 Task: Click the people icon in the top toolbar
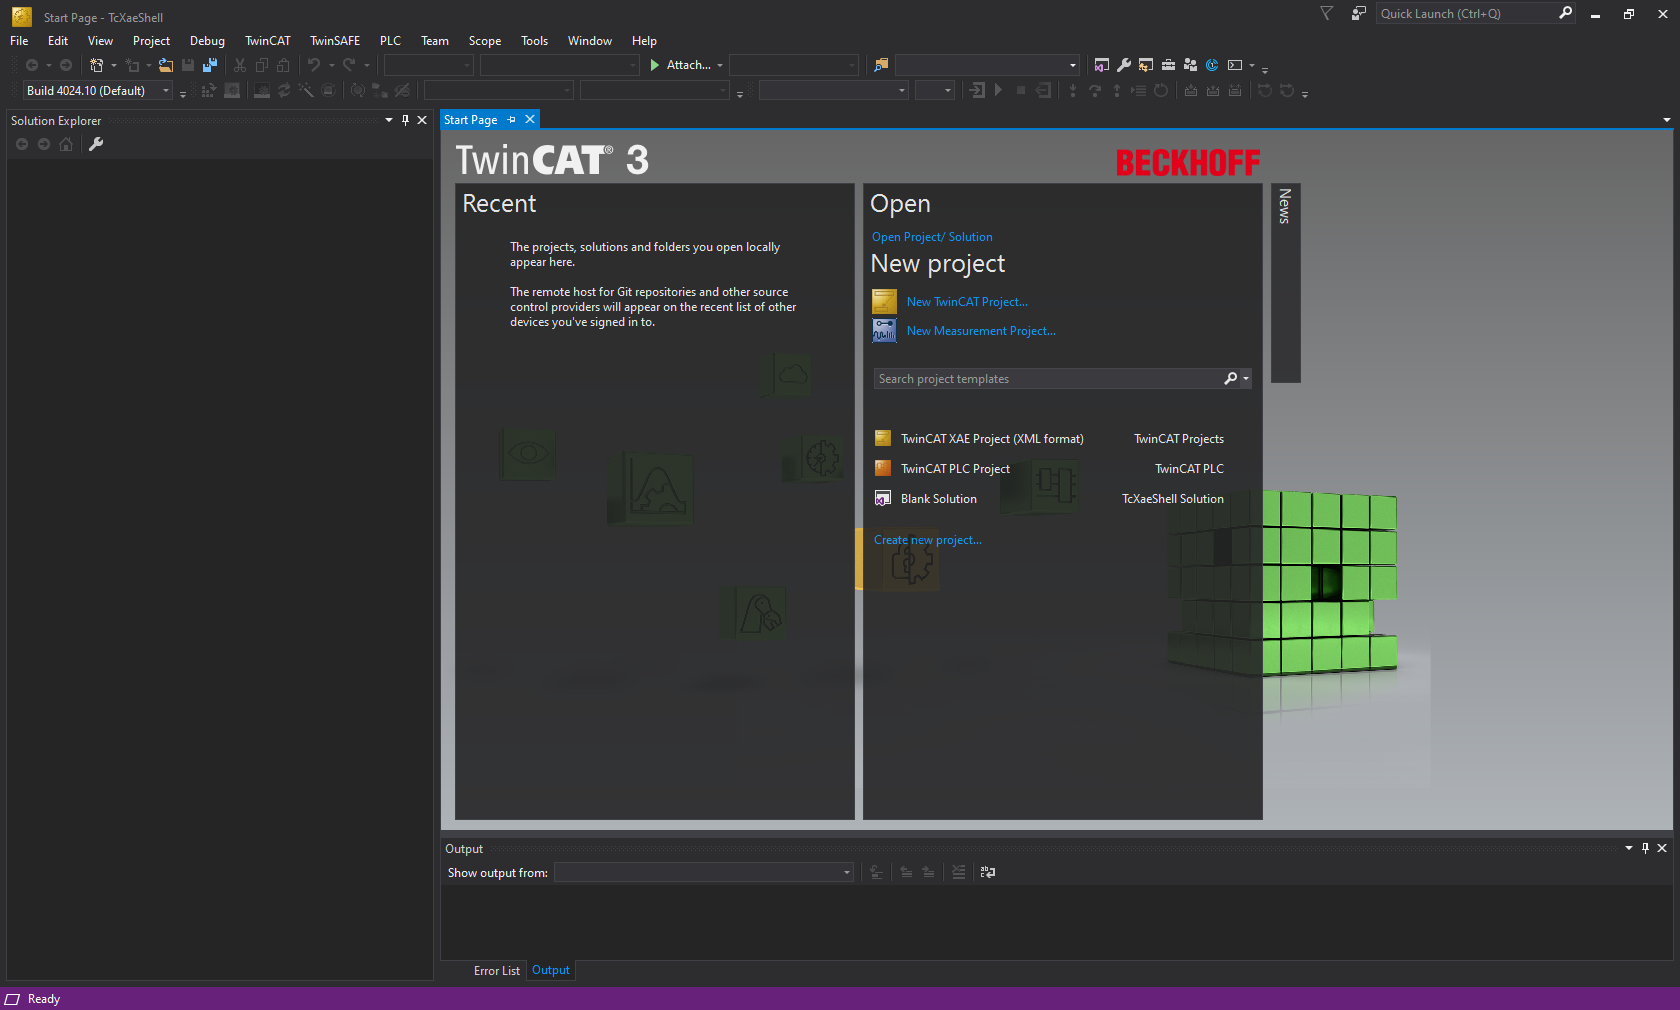(1190, 65)
